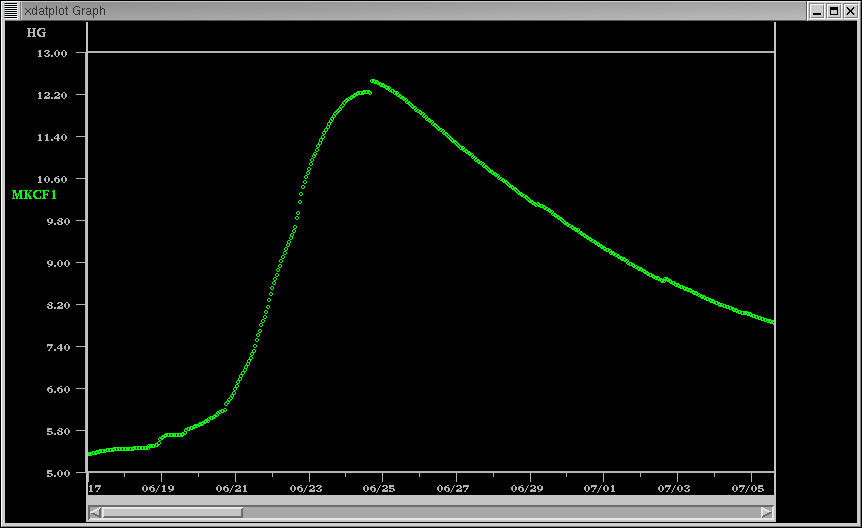Open the window menu icon in title bar

(11, 10)
